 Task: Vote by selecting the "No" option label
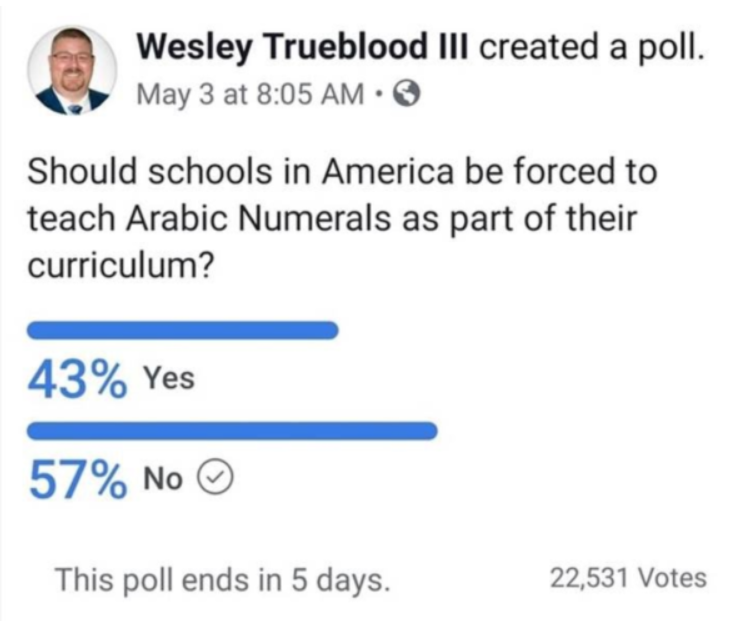click(x=163, y=480)
